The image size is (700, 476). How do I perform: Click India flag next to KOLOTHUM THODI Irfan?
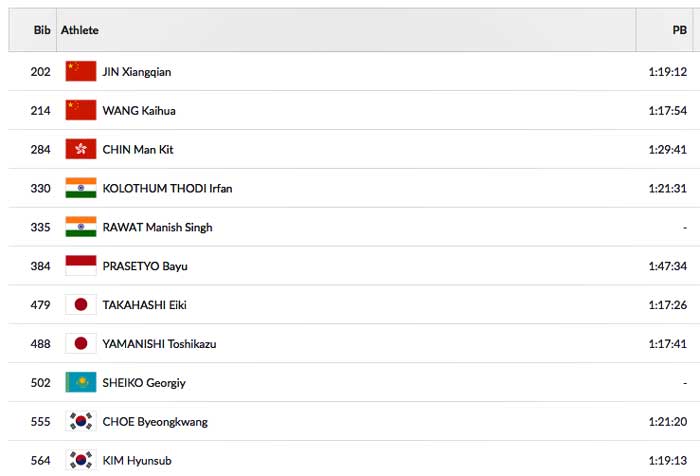[x=80, y=188]
